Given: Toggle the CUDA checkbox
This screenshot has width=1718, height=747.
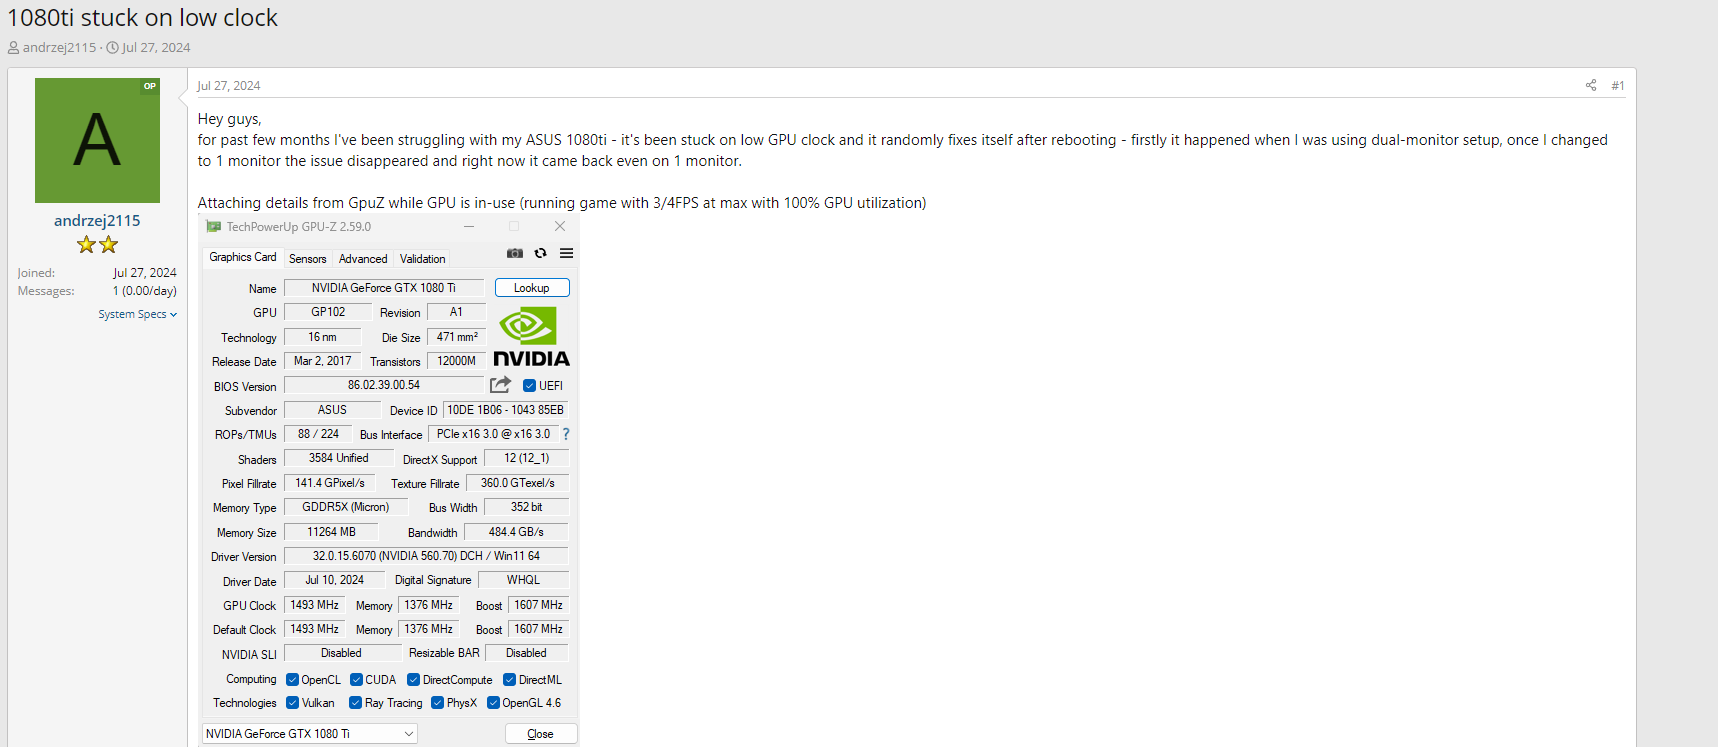Looking at the screenshot, I should pos(356,680).
